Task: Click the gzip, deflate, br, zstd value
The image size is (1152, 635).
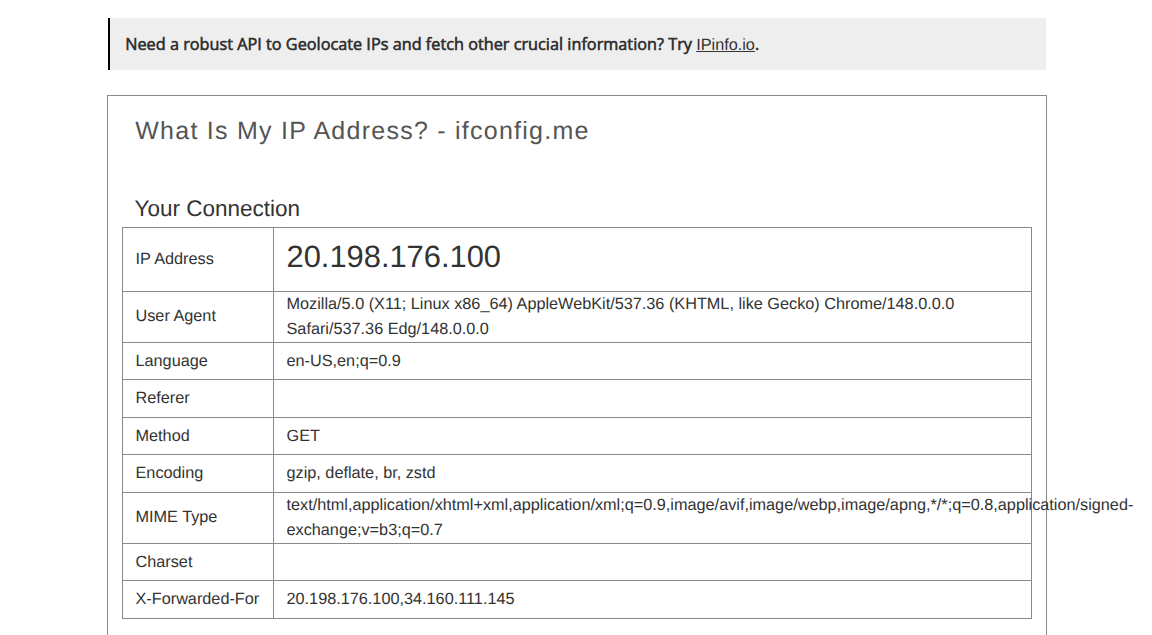Action: [361, 473]
